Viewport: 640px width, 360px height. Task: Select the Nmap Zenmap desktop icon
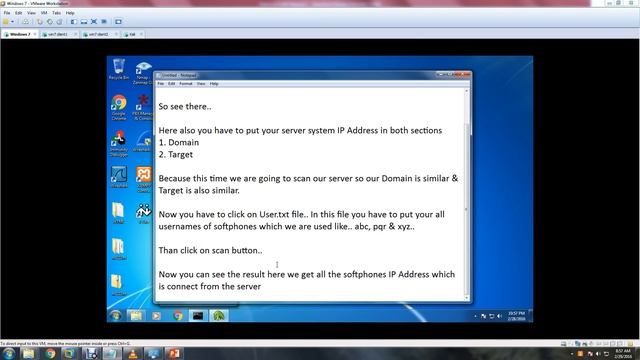click(x=143, y=73)
